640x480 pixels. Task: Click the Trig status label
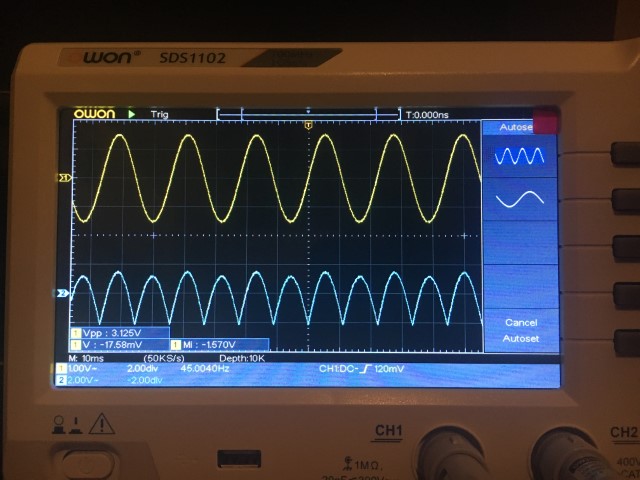159,114
